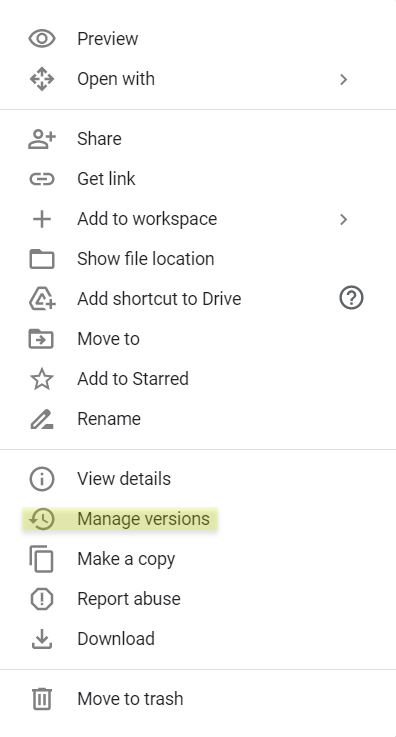Viewport: 396px width, 737px height.
Task: Click the eye Preview icon
Action: click(42, 39)
